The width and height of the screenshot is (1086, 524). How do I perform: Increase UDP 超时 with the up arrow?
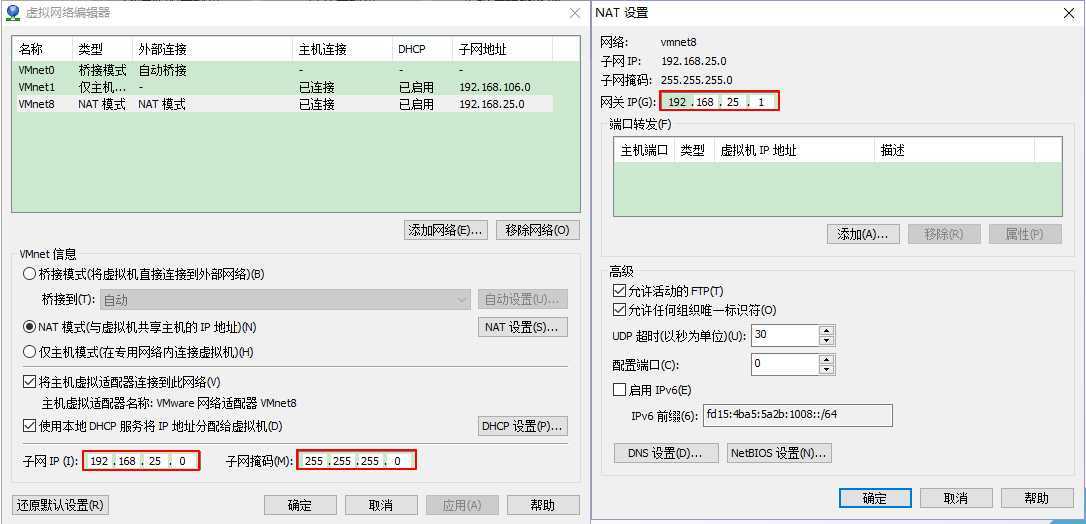826,330
